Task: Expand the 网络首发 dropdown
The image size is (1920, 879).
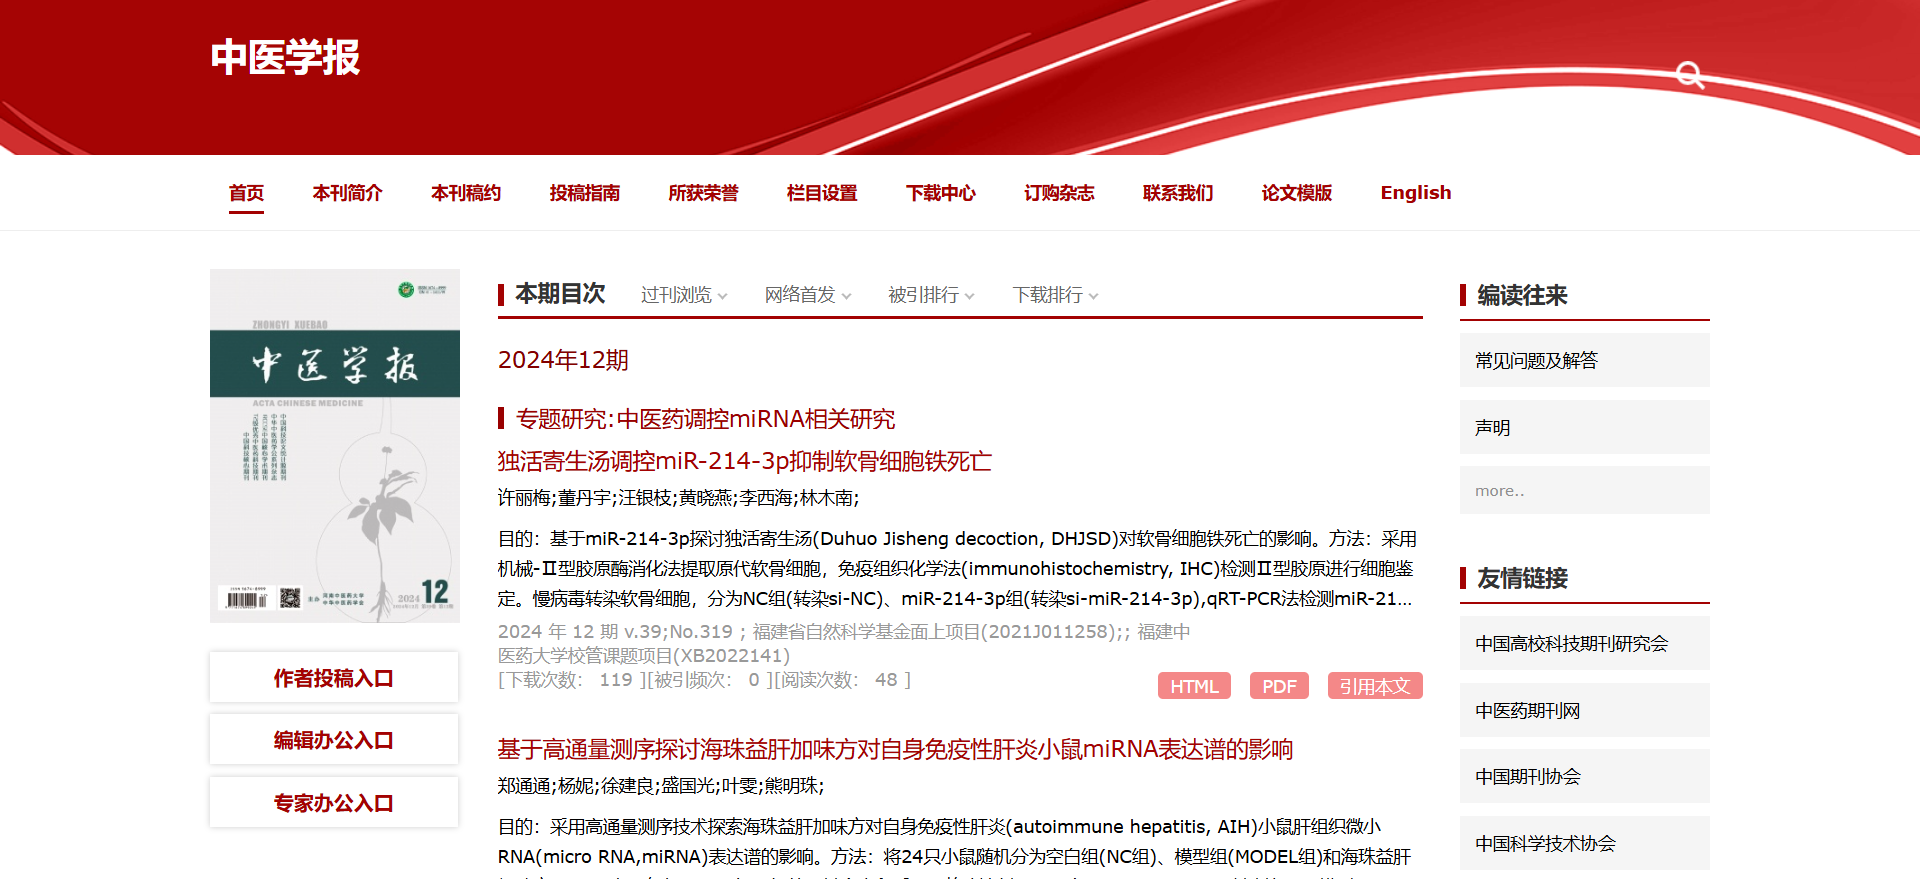Action: [x=808, y=295]
